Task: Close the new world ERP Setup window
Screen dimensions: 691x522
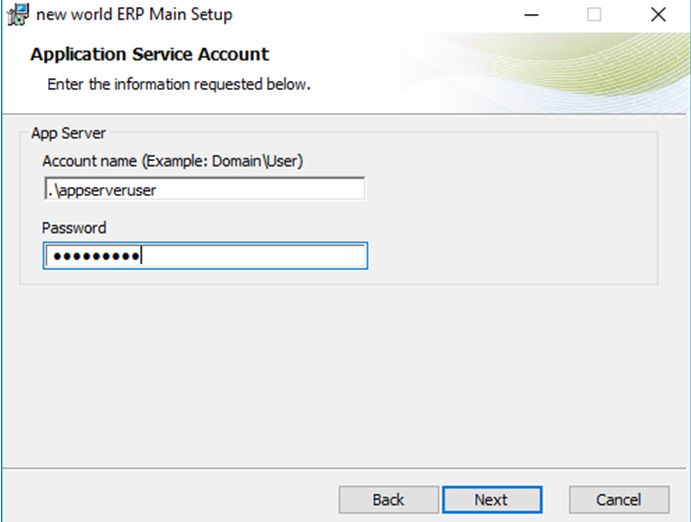Action: [658, 15]
